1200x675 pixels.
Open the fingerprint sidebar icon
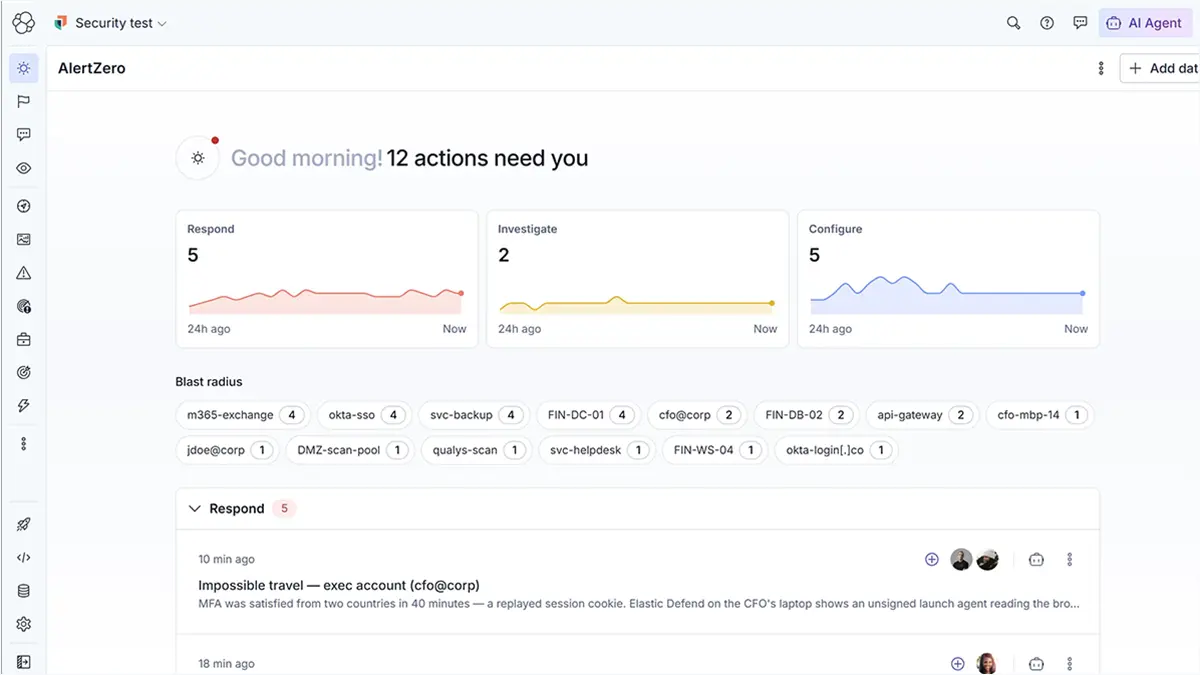tap(24, 307)
